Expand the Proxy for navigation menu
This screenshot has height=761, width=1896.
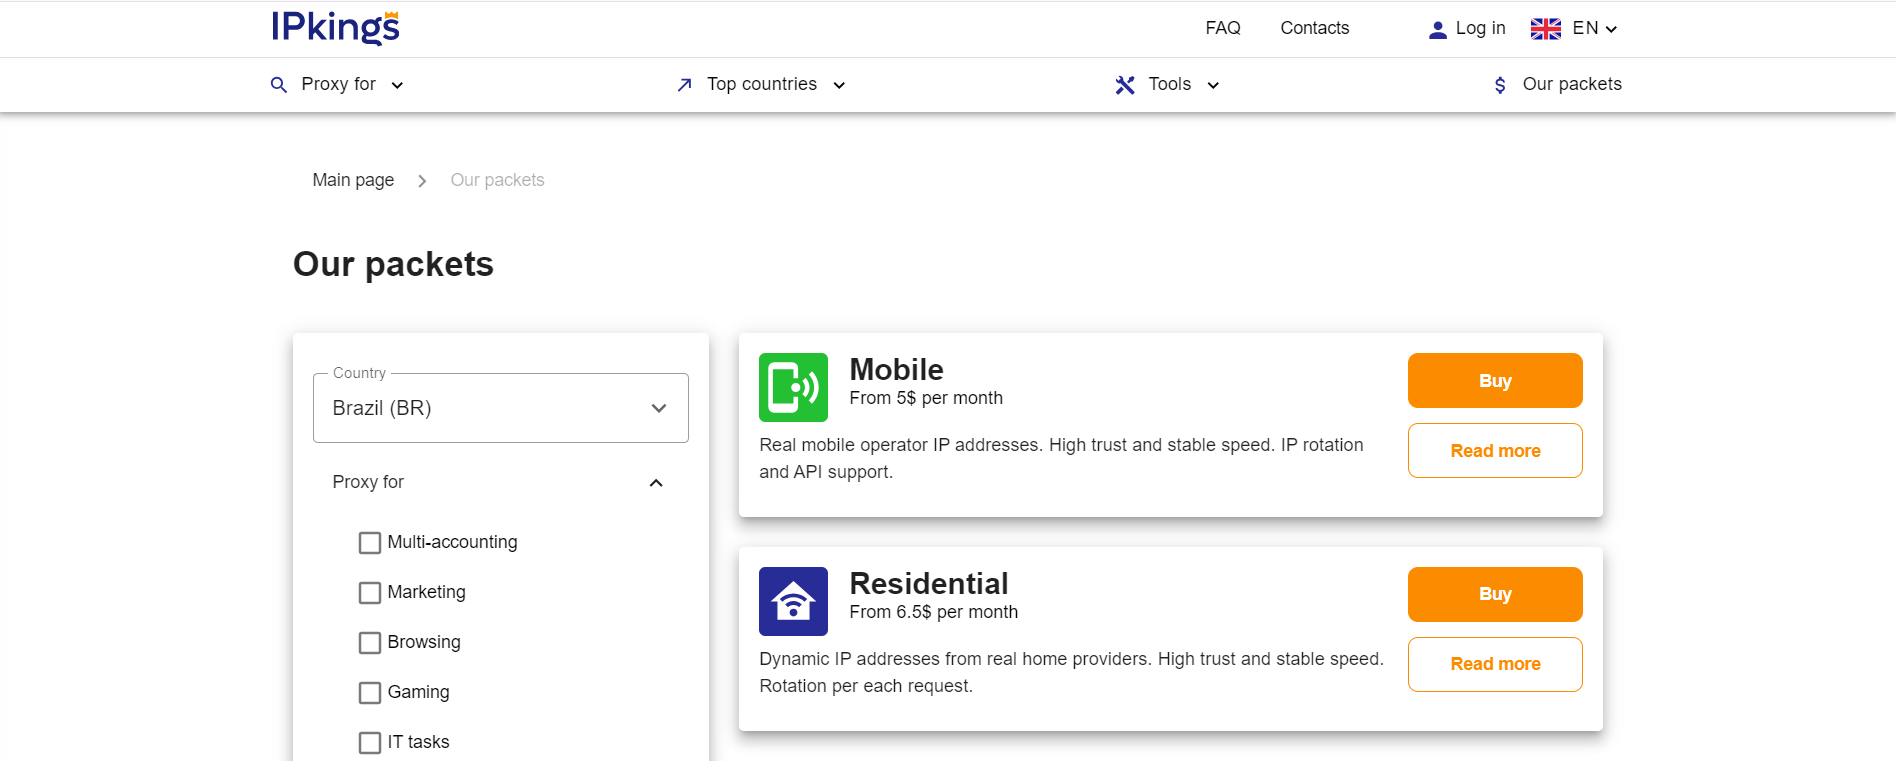(x=338, y=85)
